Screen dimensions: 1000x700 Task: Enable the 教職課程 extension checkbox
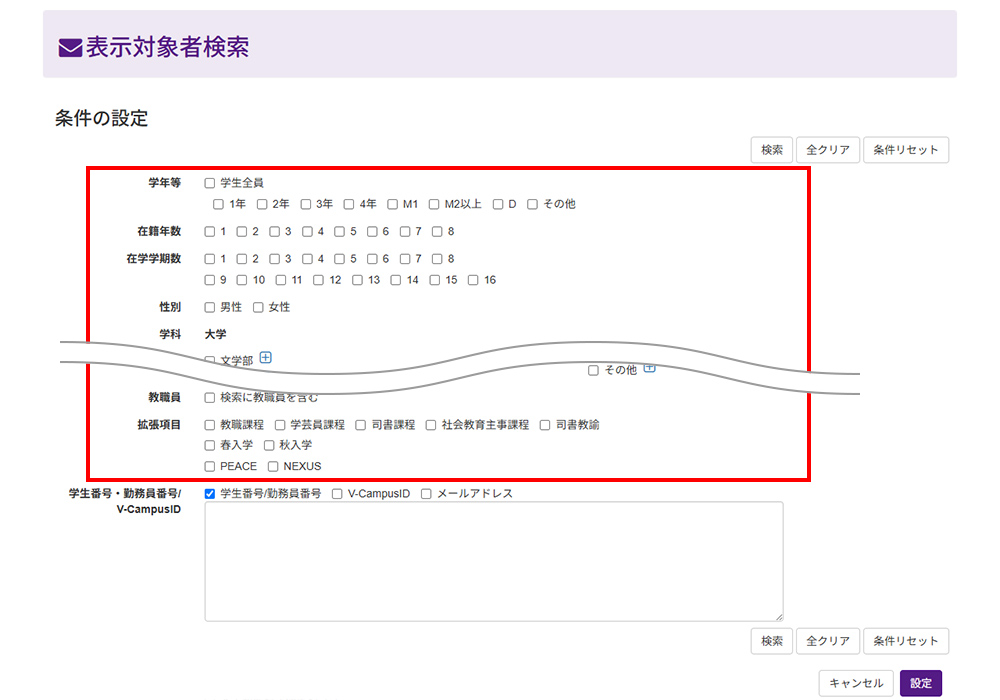(x=210, y=425)
